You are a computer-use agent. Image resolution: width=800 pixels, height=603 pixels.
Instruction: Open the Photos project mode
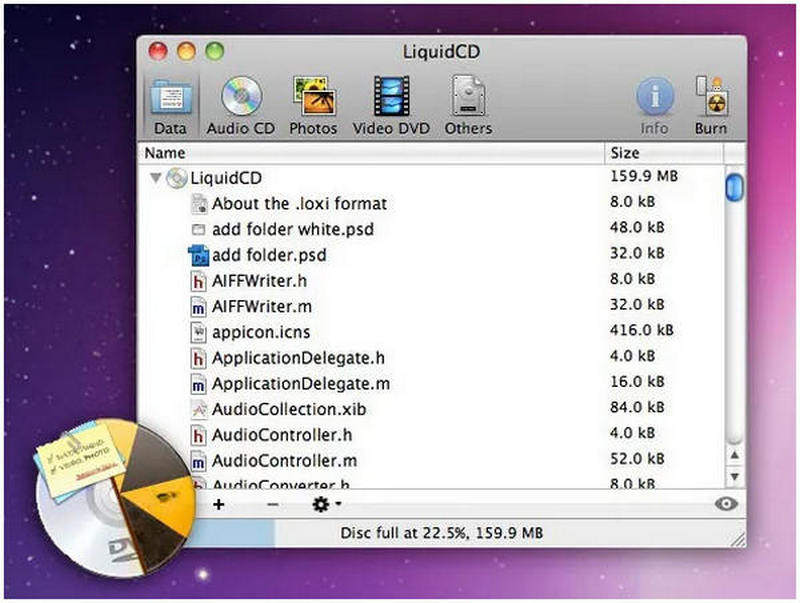tap(313, 100)
